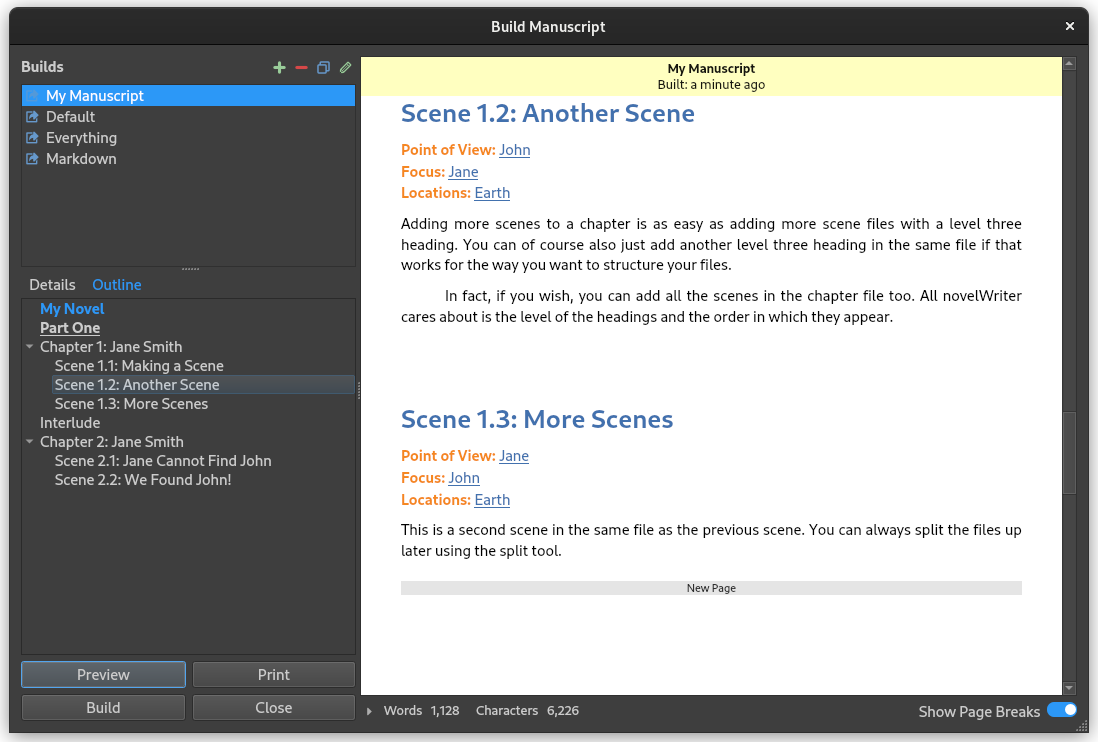Edit selected build with the pencil icon

(x=345, y=67)
